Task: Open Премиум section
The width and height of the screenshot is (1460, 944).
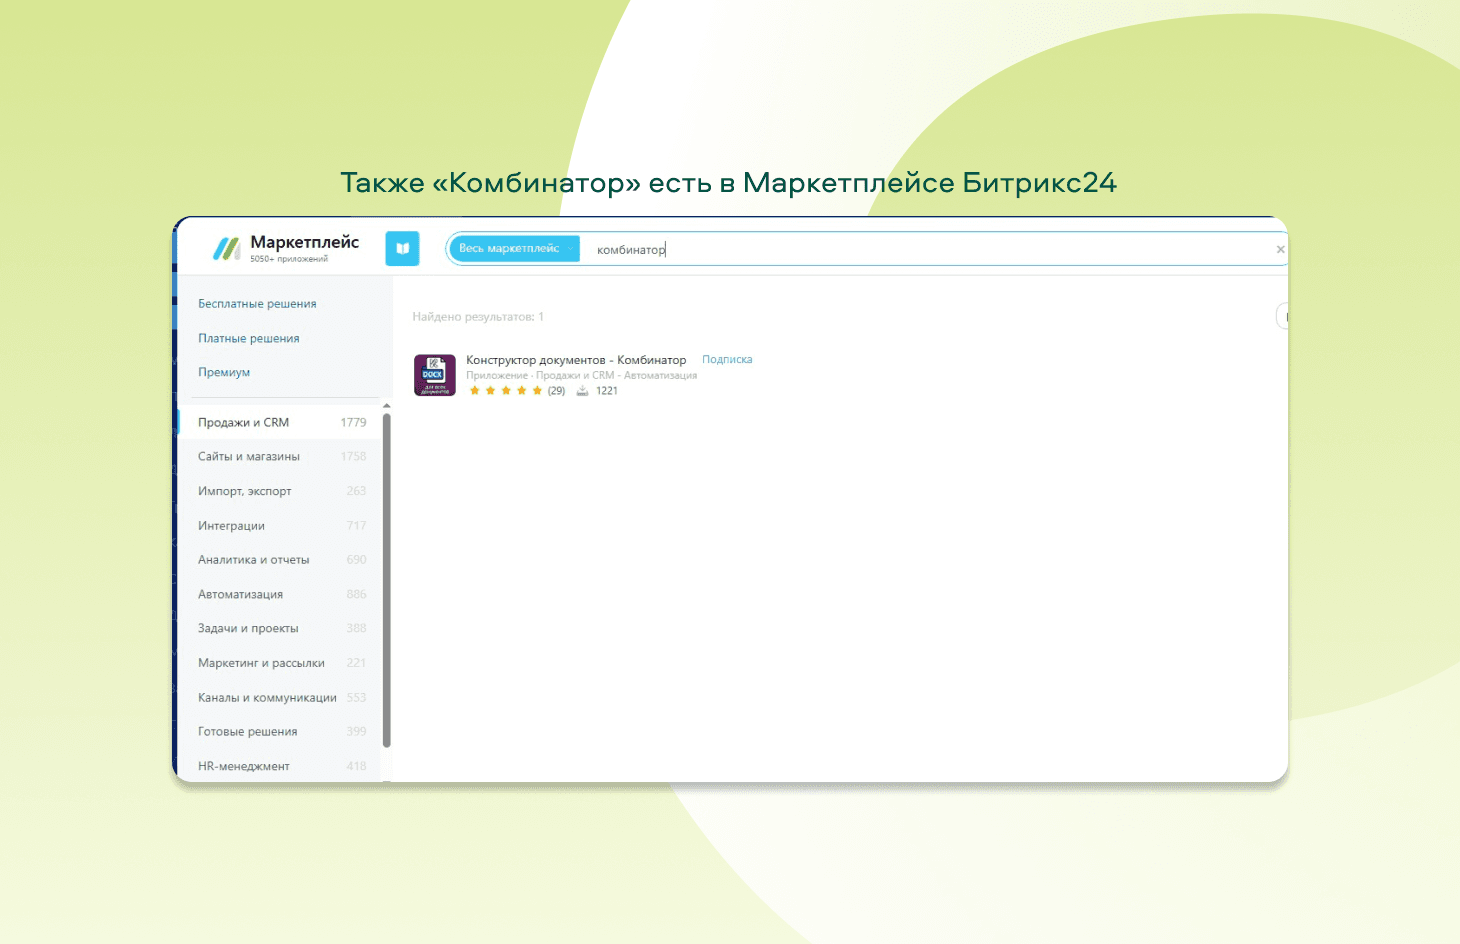Action: [x=224, y=372]
